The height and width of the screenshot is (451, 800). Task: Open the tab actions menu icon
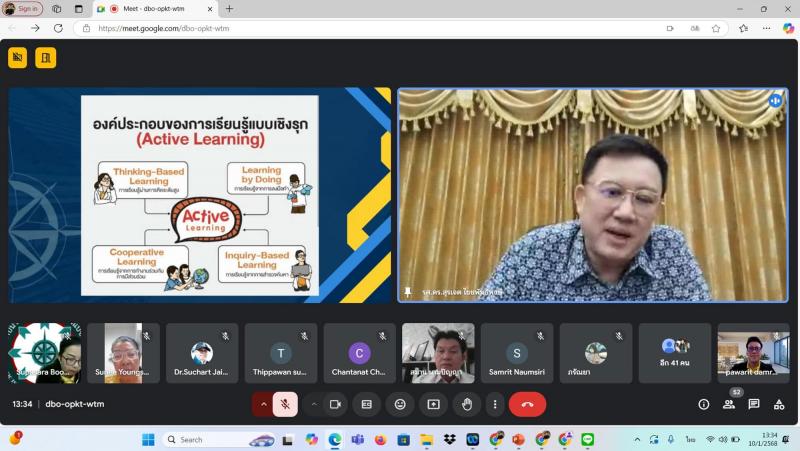point(79,9)
